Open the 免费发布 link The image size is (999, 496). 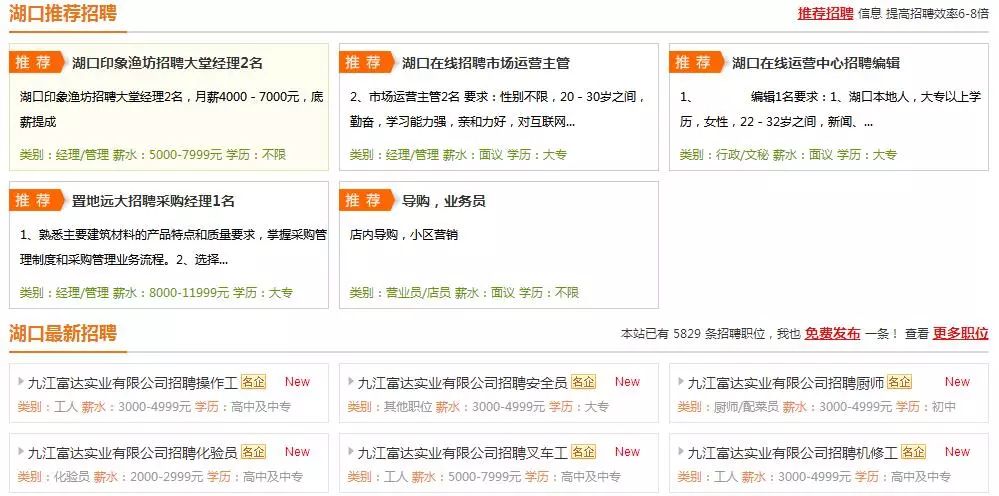click(832, 333)
